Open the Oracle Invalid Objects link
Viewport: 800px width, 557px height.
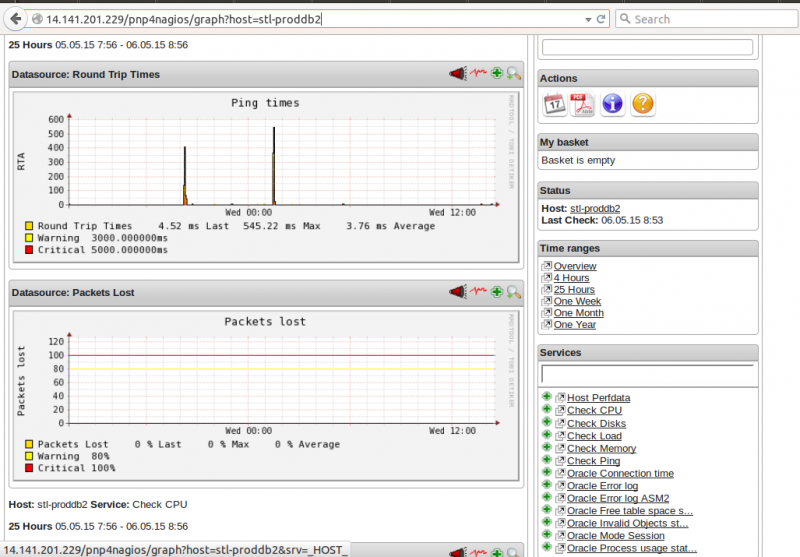coord(628,524)
